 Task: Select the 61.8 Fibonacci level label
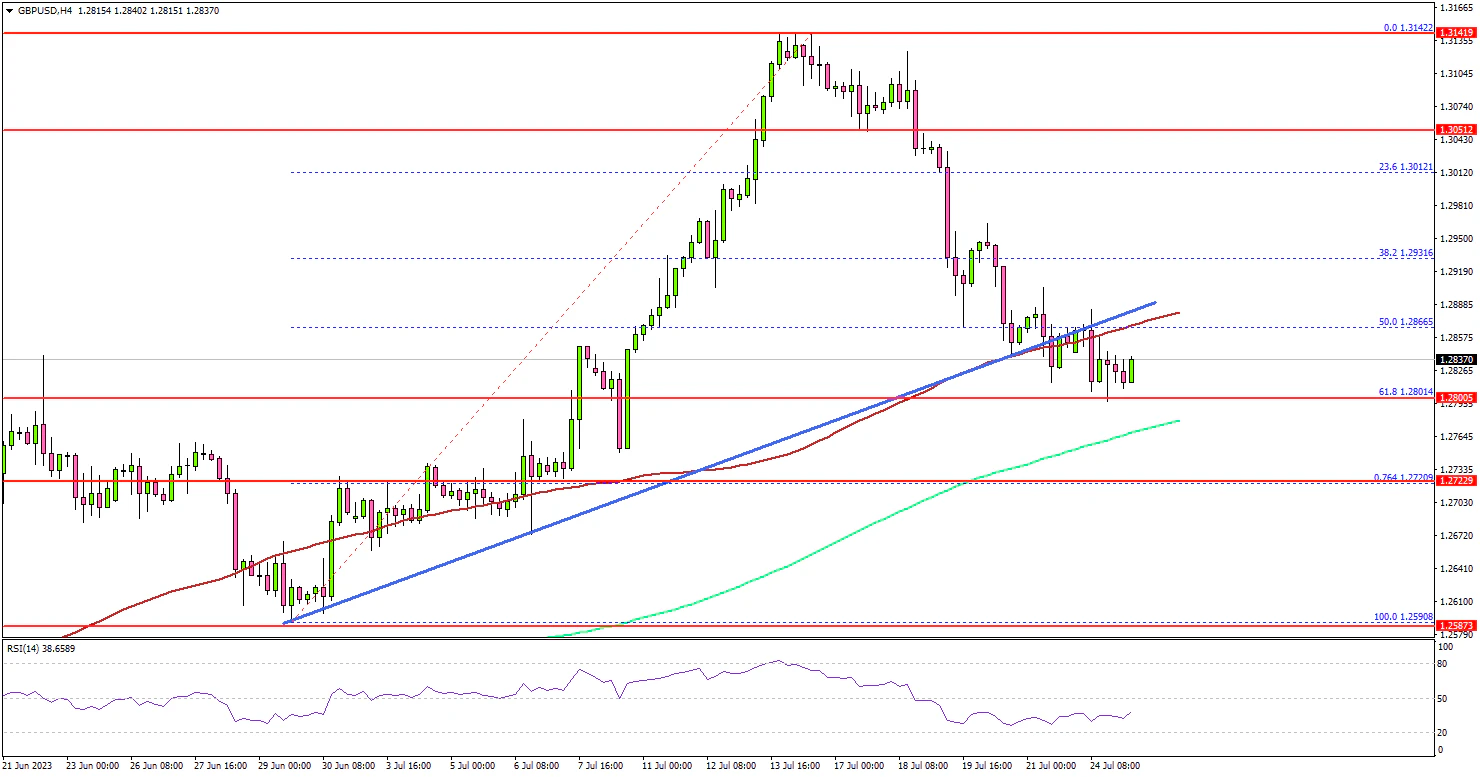click(1406, 392)
